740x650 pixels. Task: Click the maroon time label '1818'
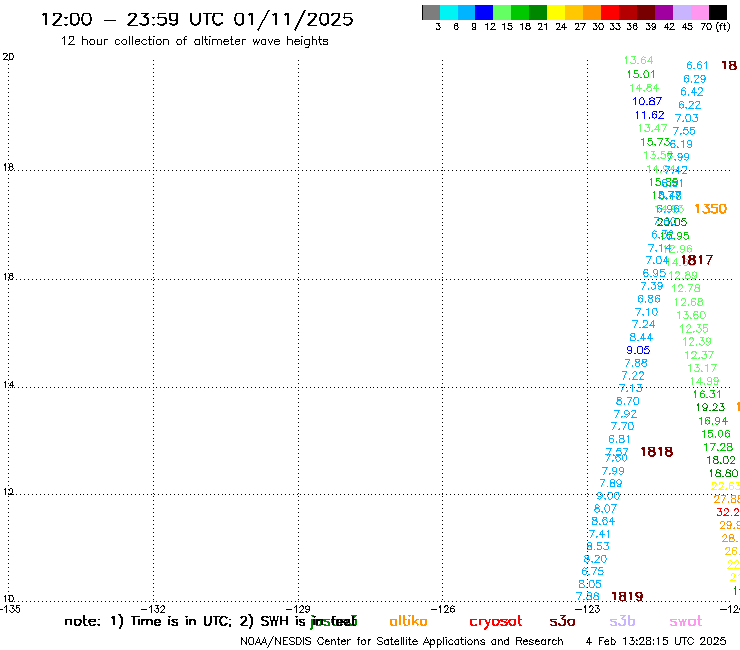[x=656, y=452]
